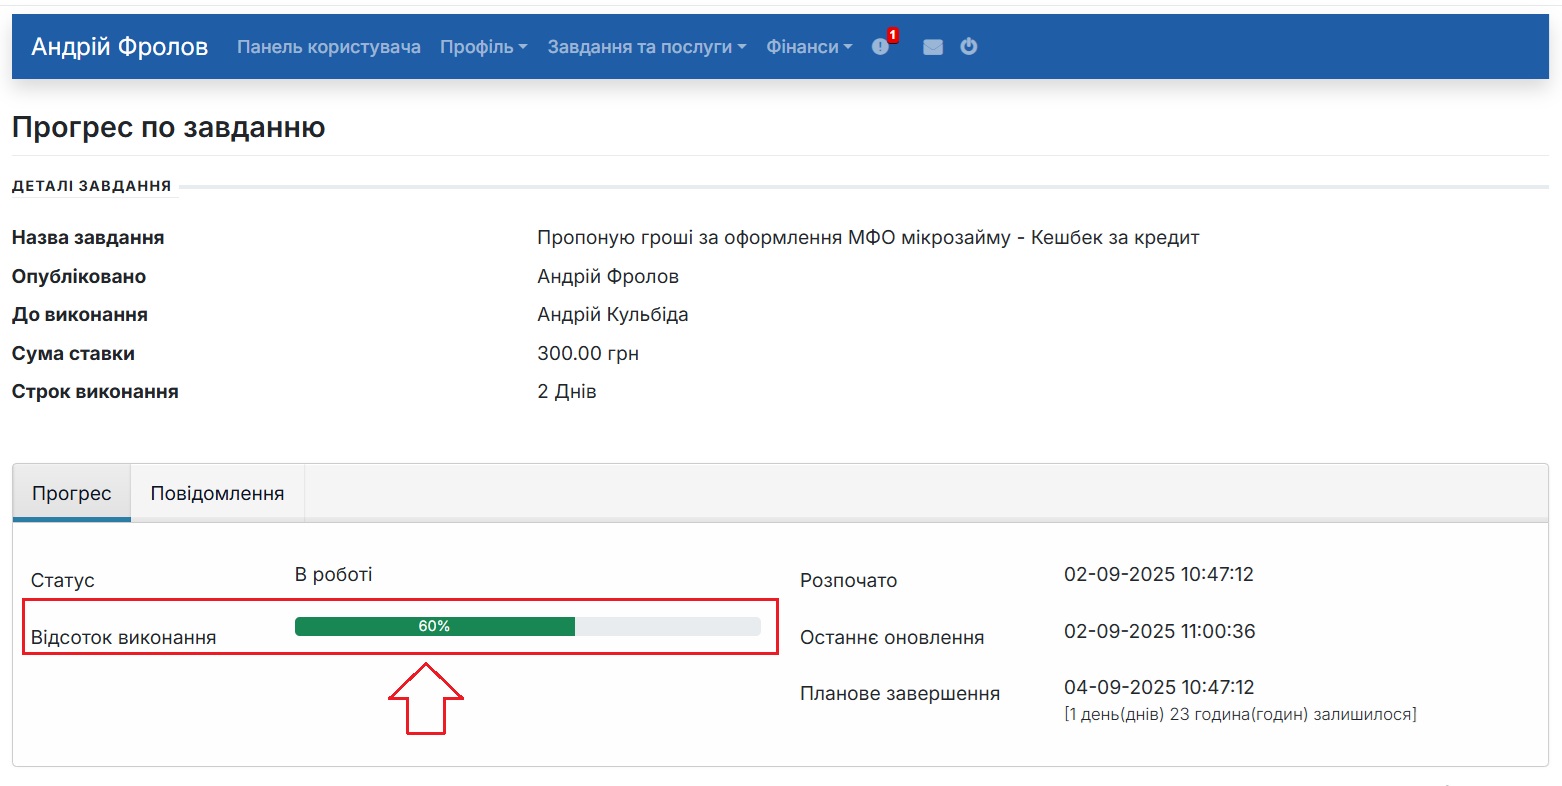Viewport: 1562px width, 786px height.
Task: Click the В роботі status text
Action: [x=332, y=574]
